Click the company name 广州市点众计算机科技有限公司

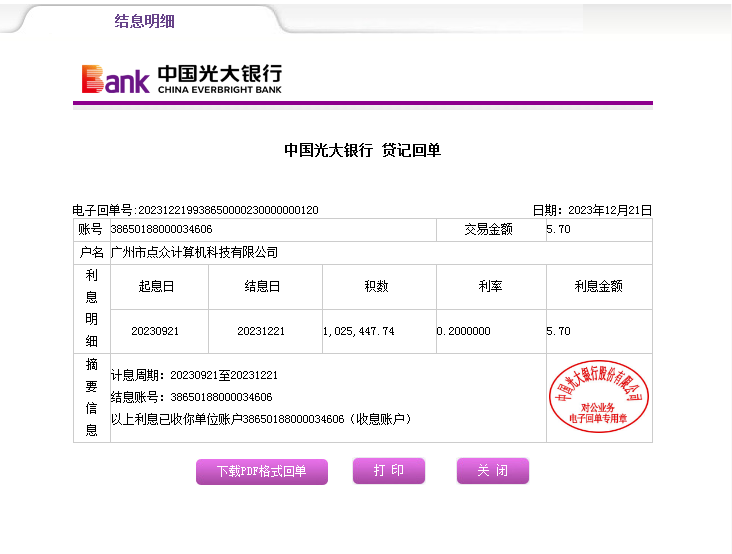[x=194, y=252]
